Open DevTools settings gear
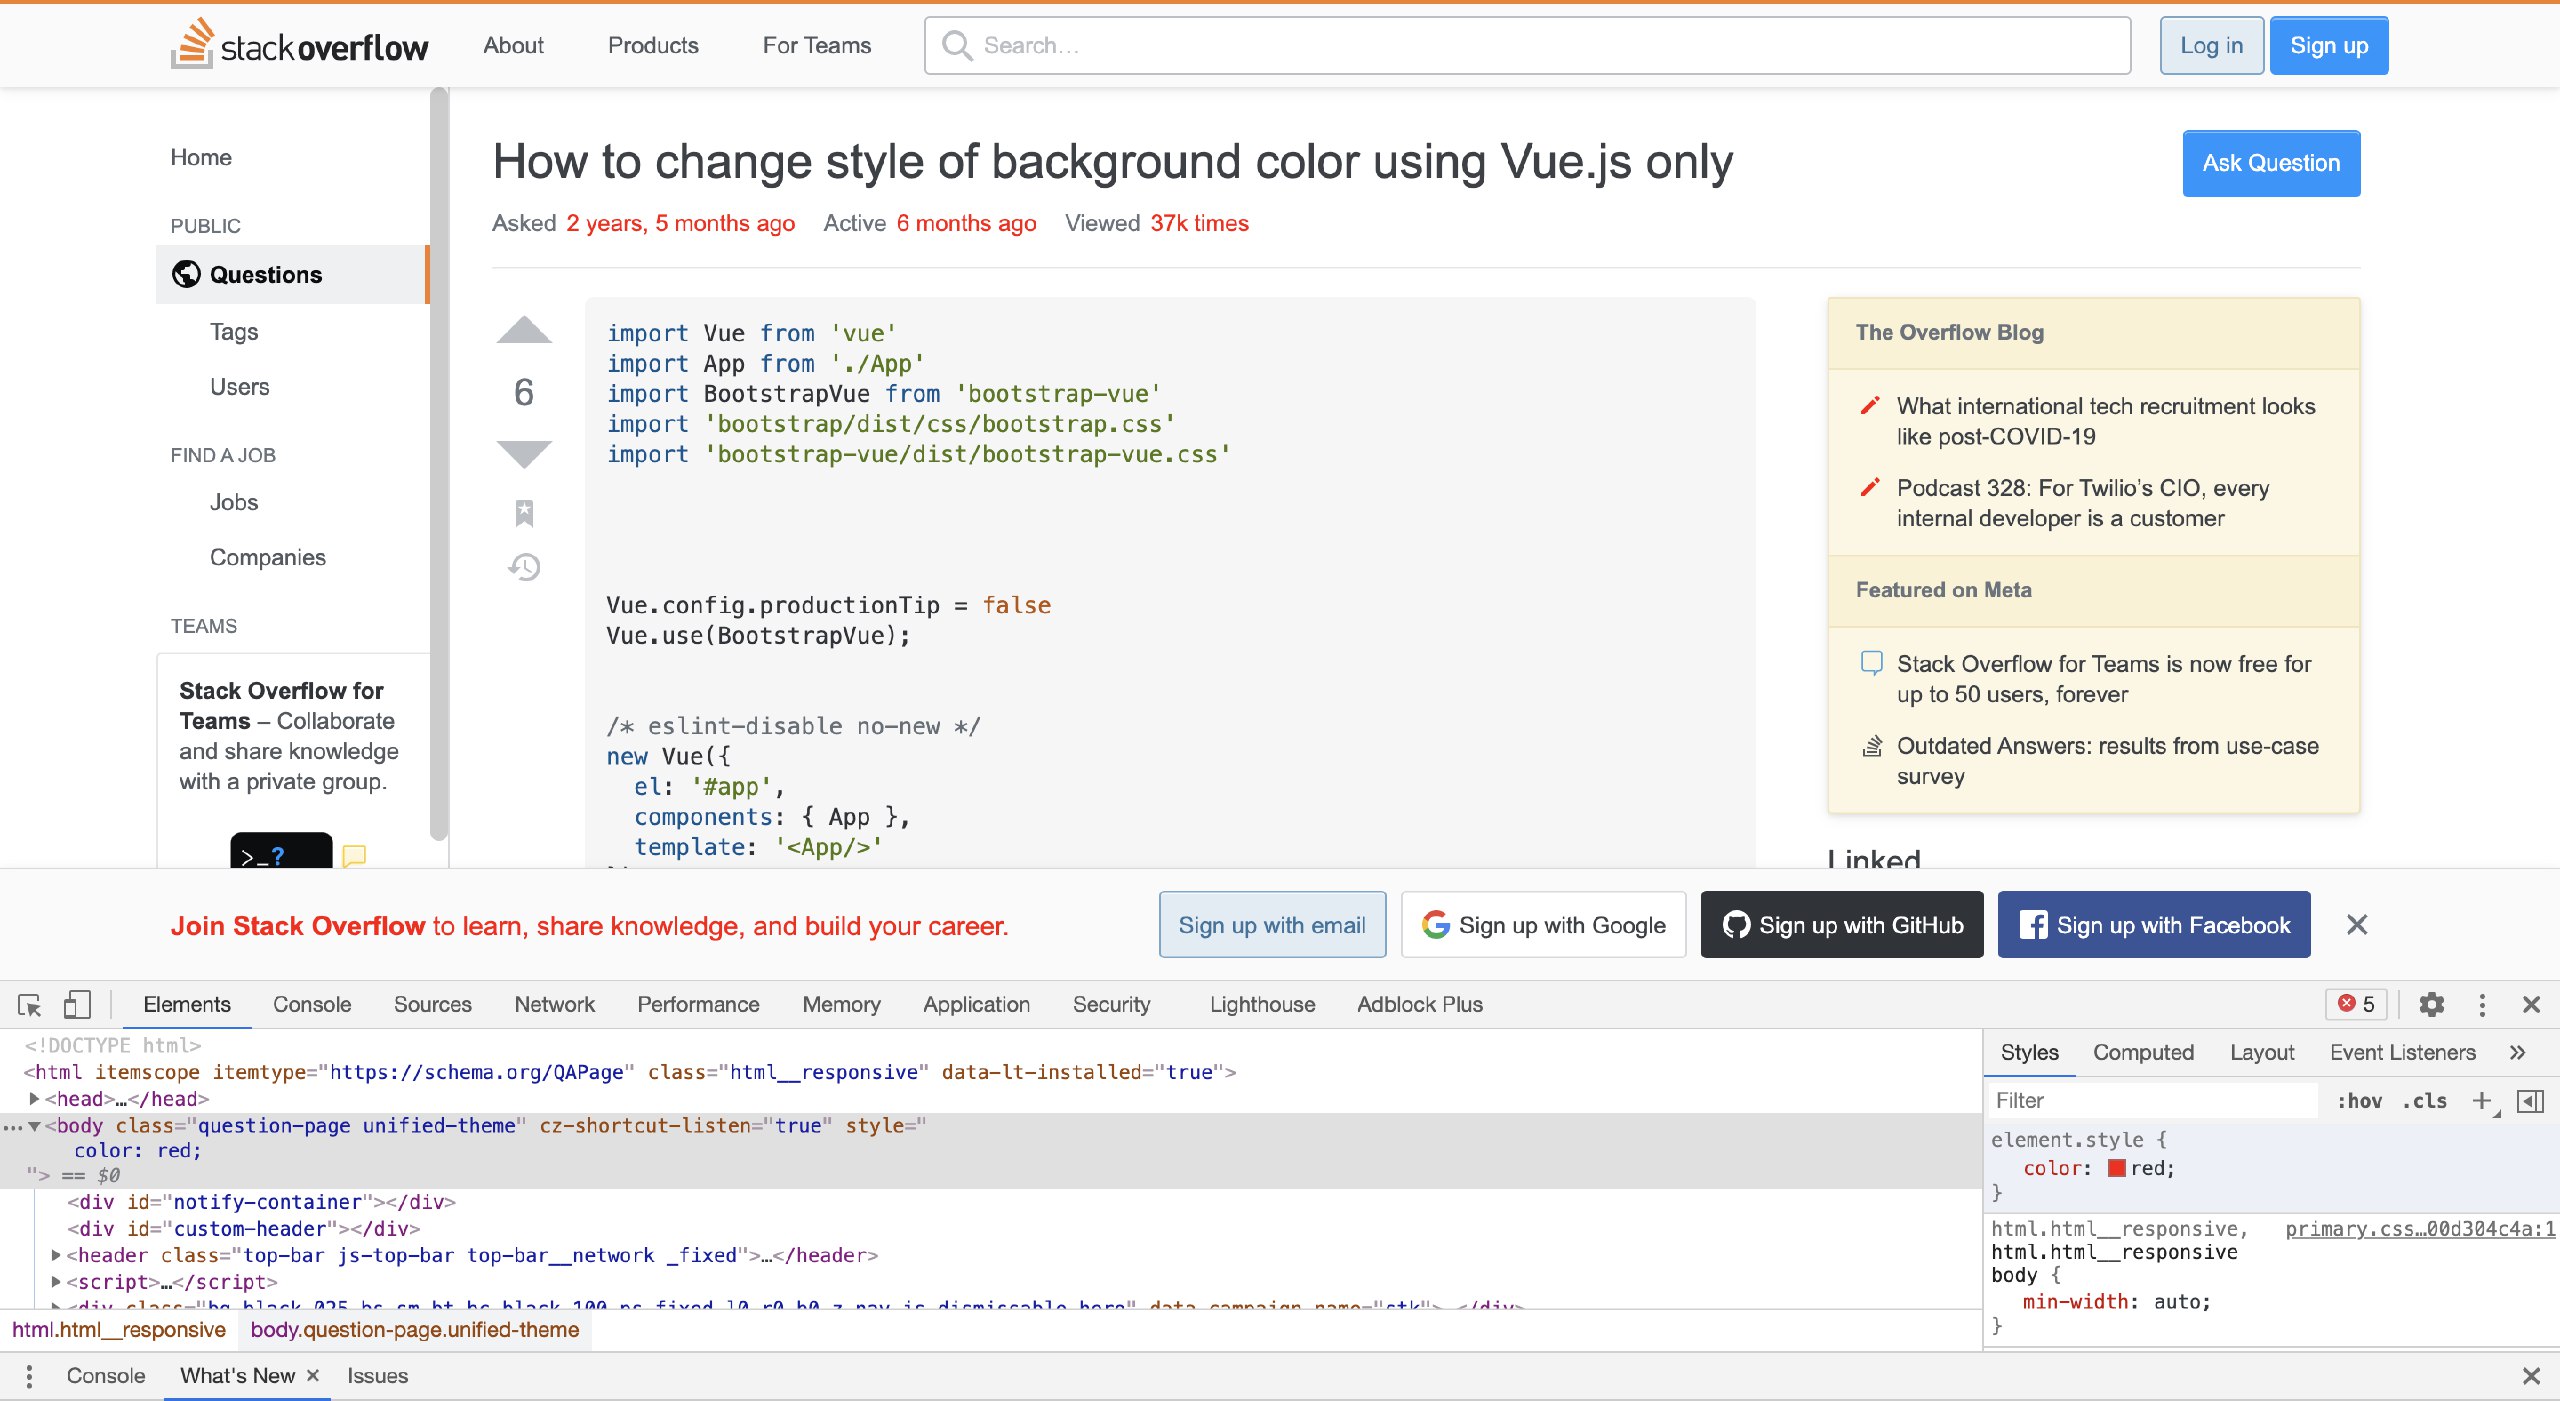 coord(2431,1004)
